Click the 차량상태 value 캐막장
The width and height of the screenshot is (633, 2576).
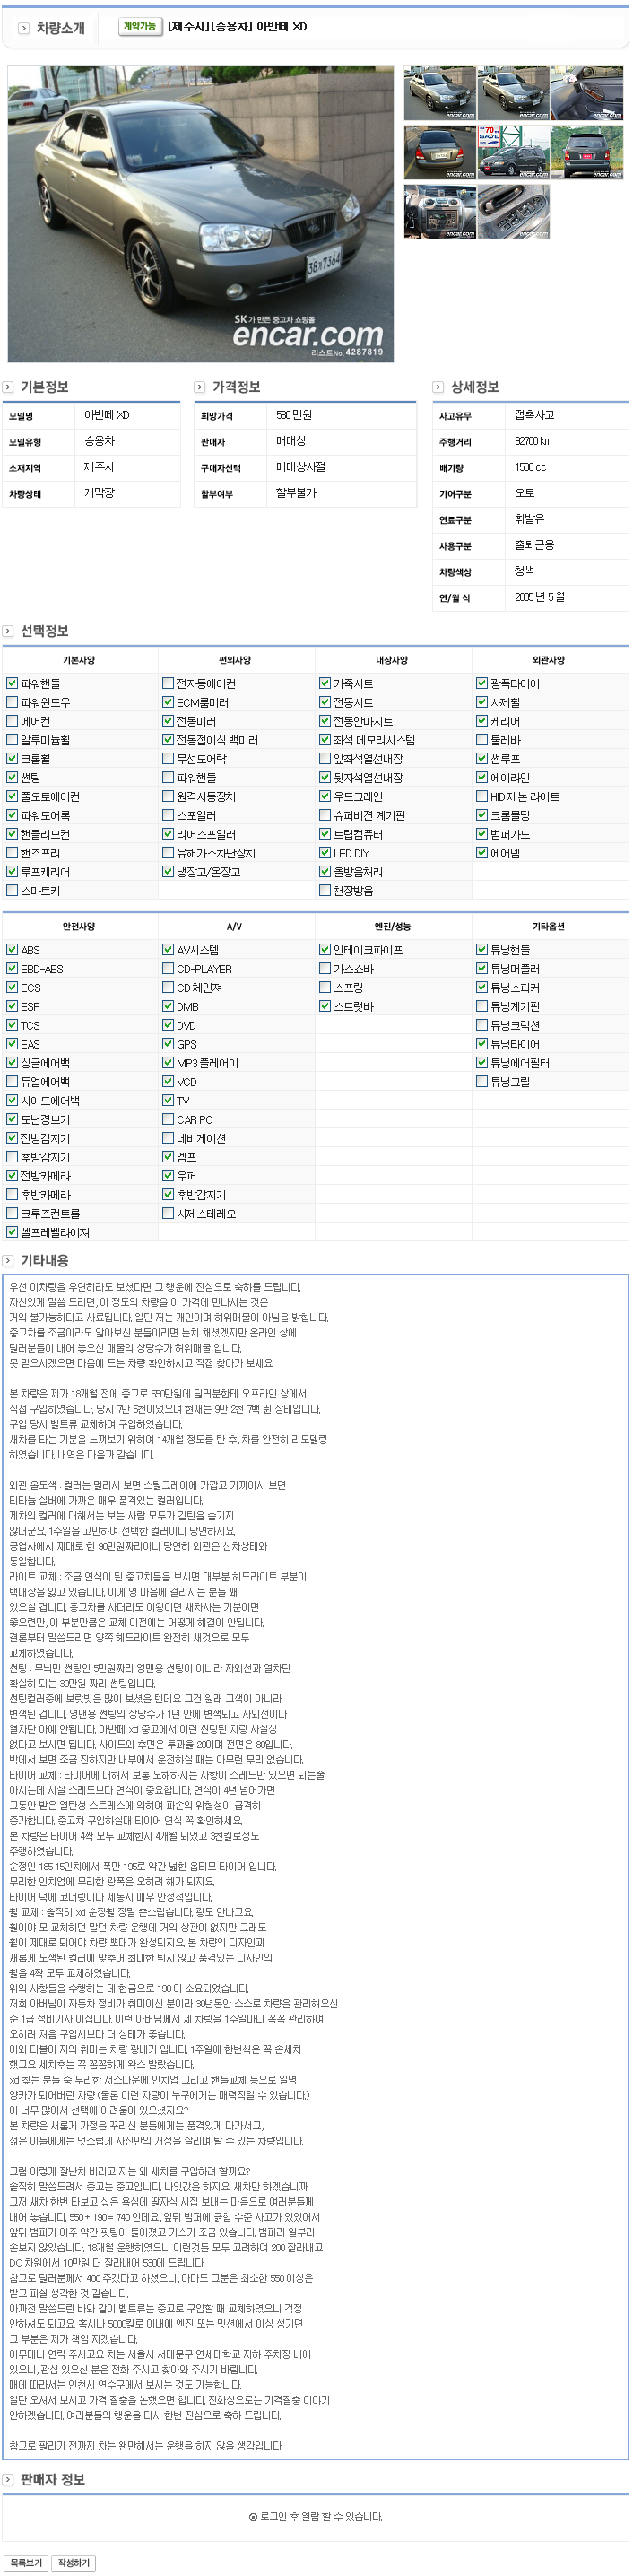click(99, 493)
